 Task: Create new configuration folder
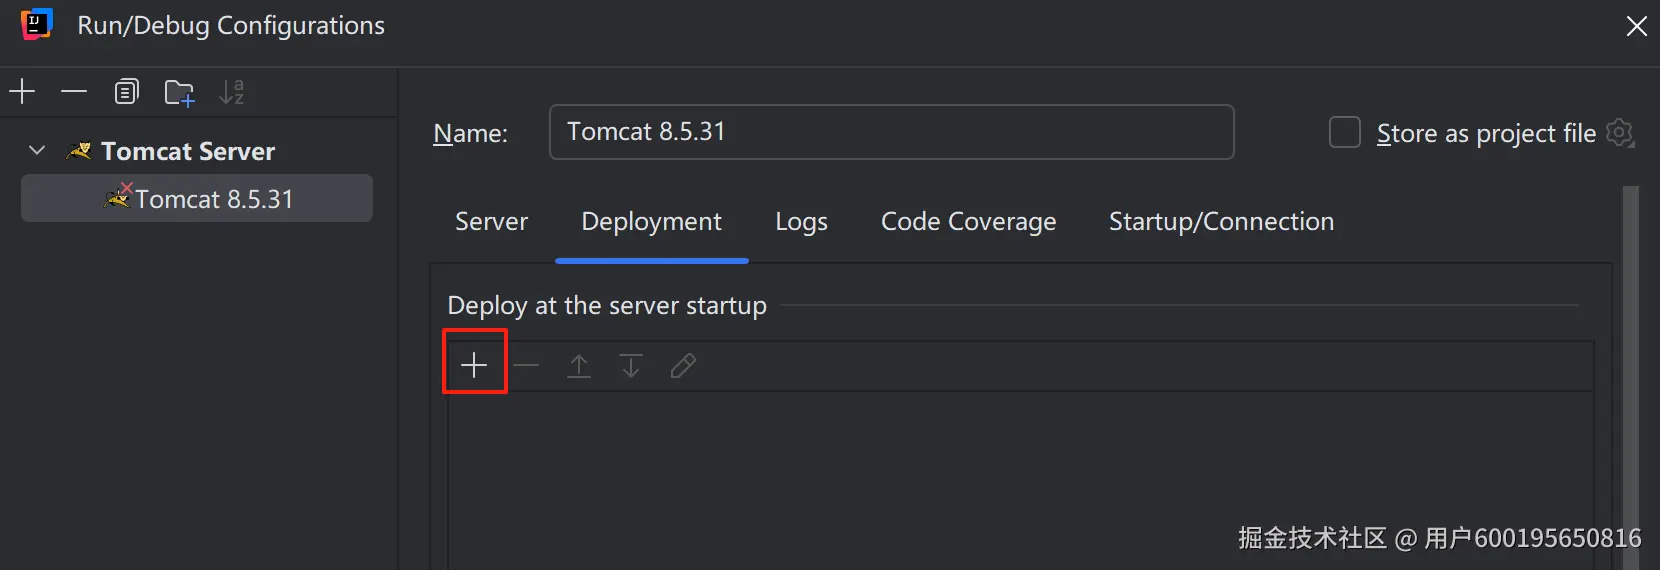pos(179,93)
